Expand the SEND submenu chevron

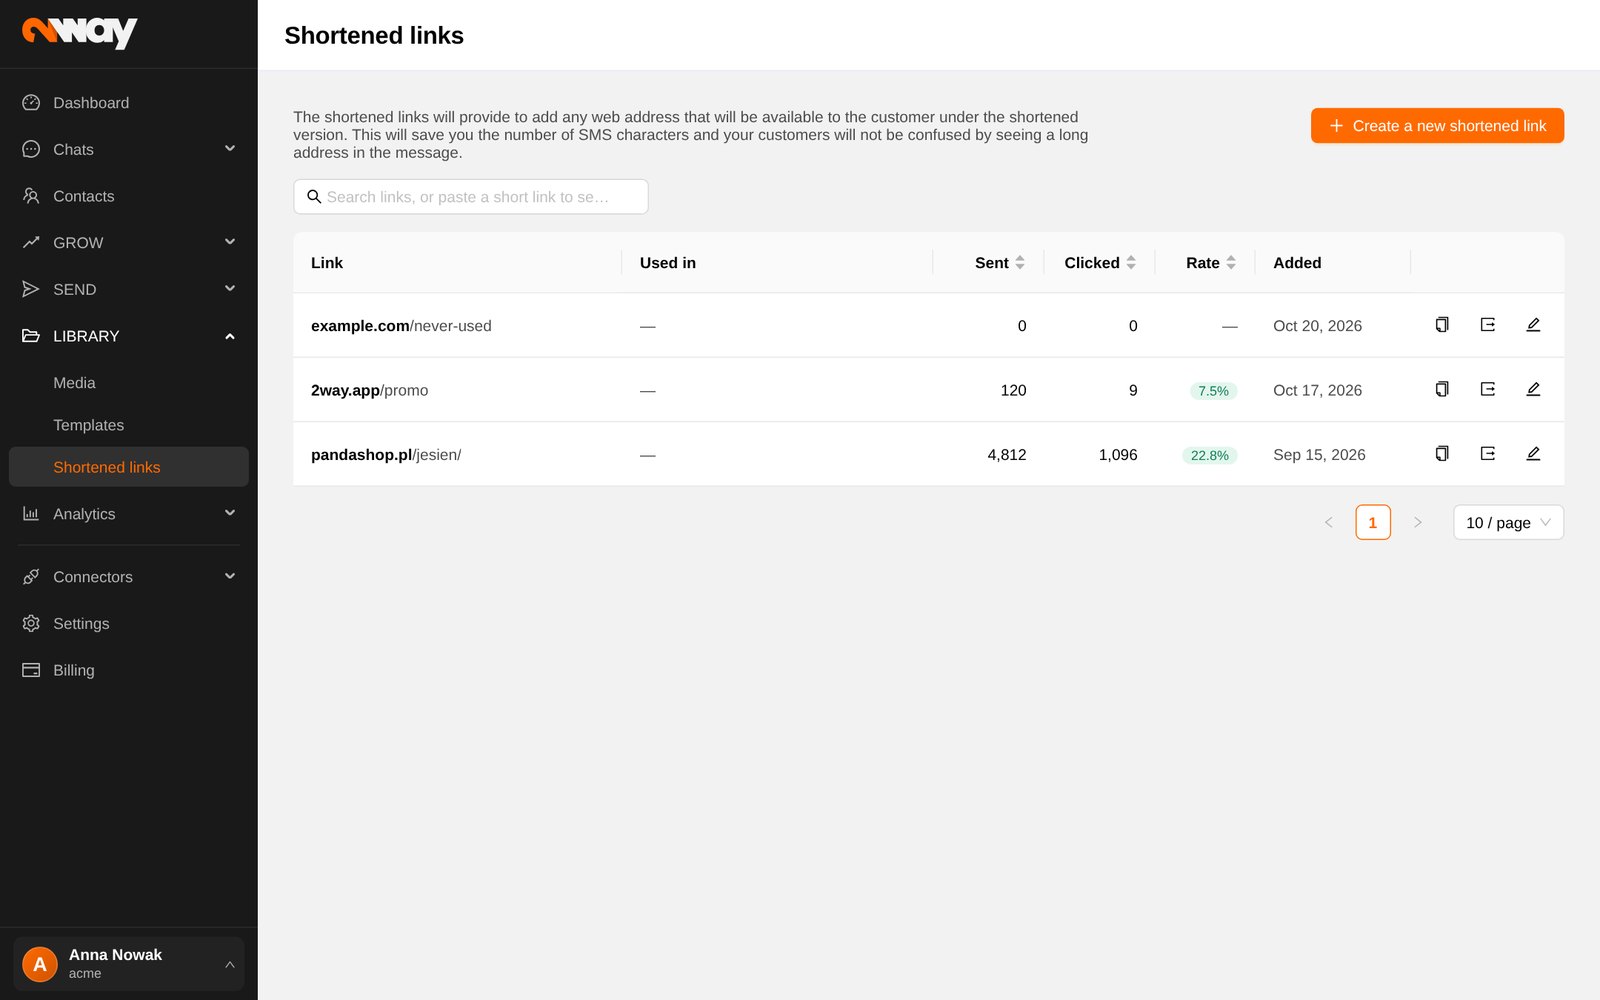pyautogui.click(x=230, y=289)
